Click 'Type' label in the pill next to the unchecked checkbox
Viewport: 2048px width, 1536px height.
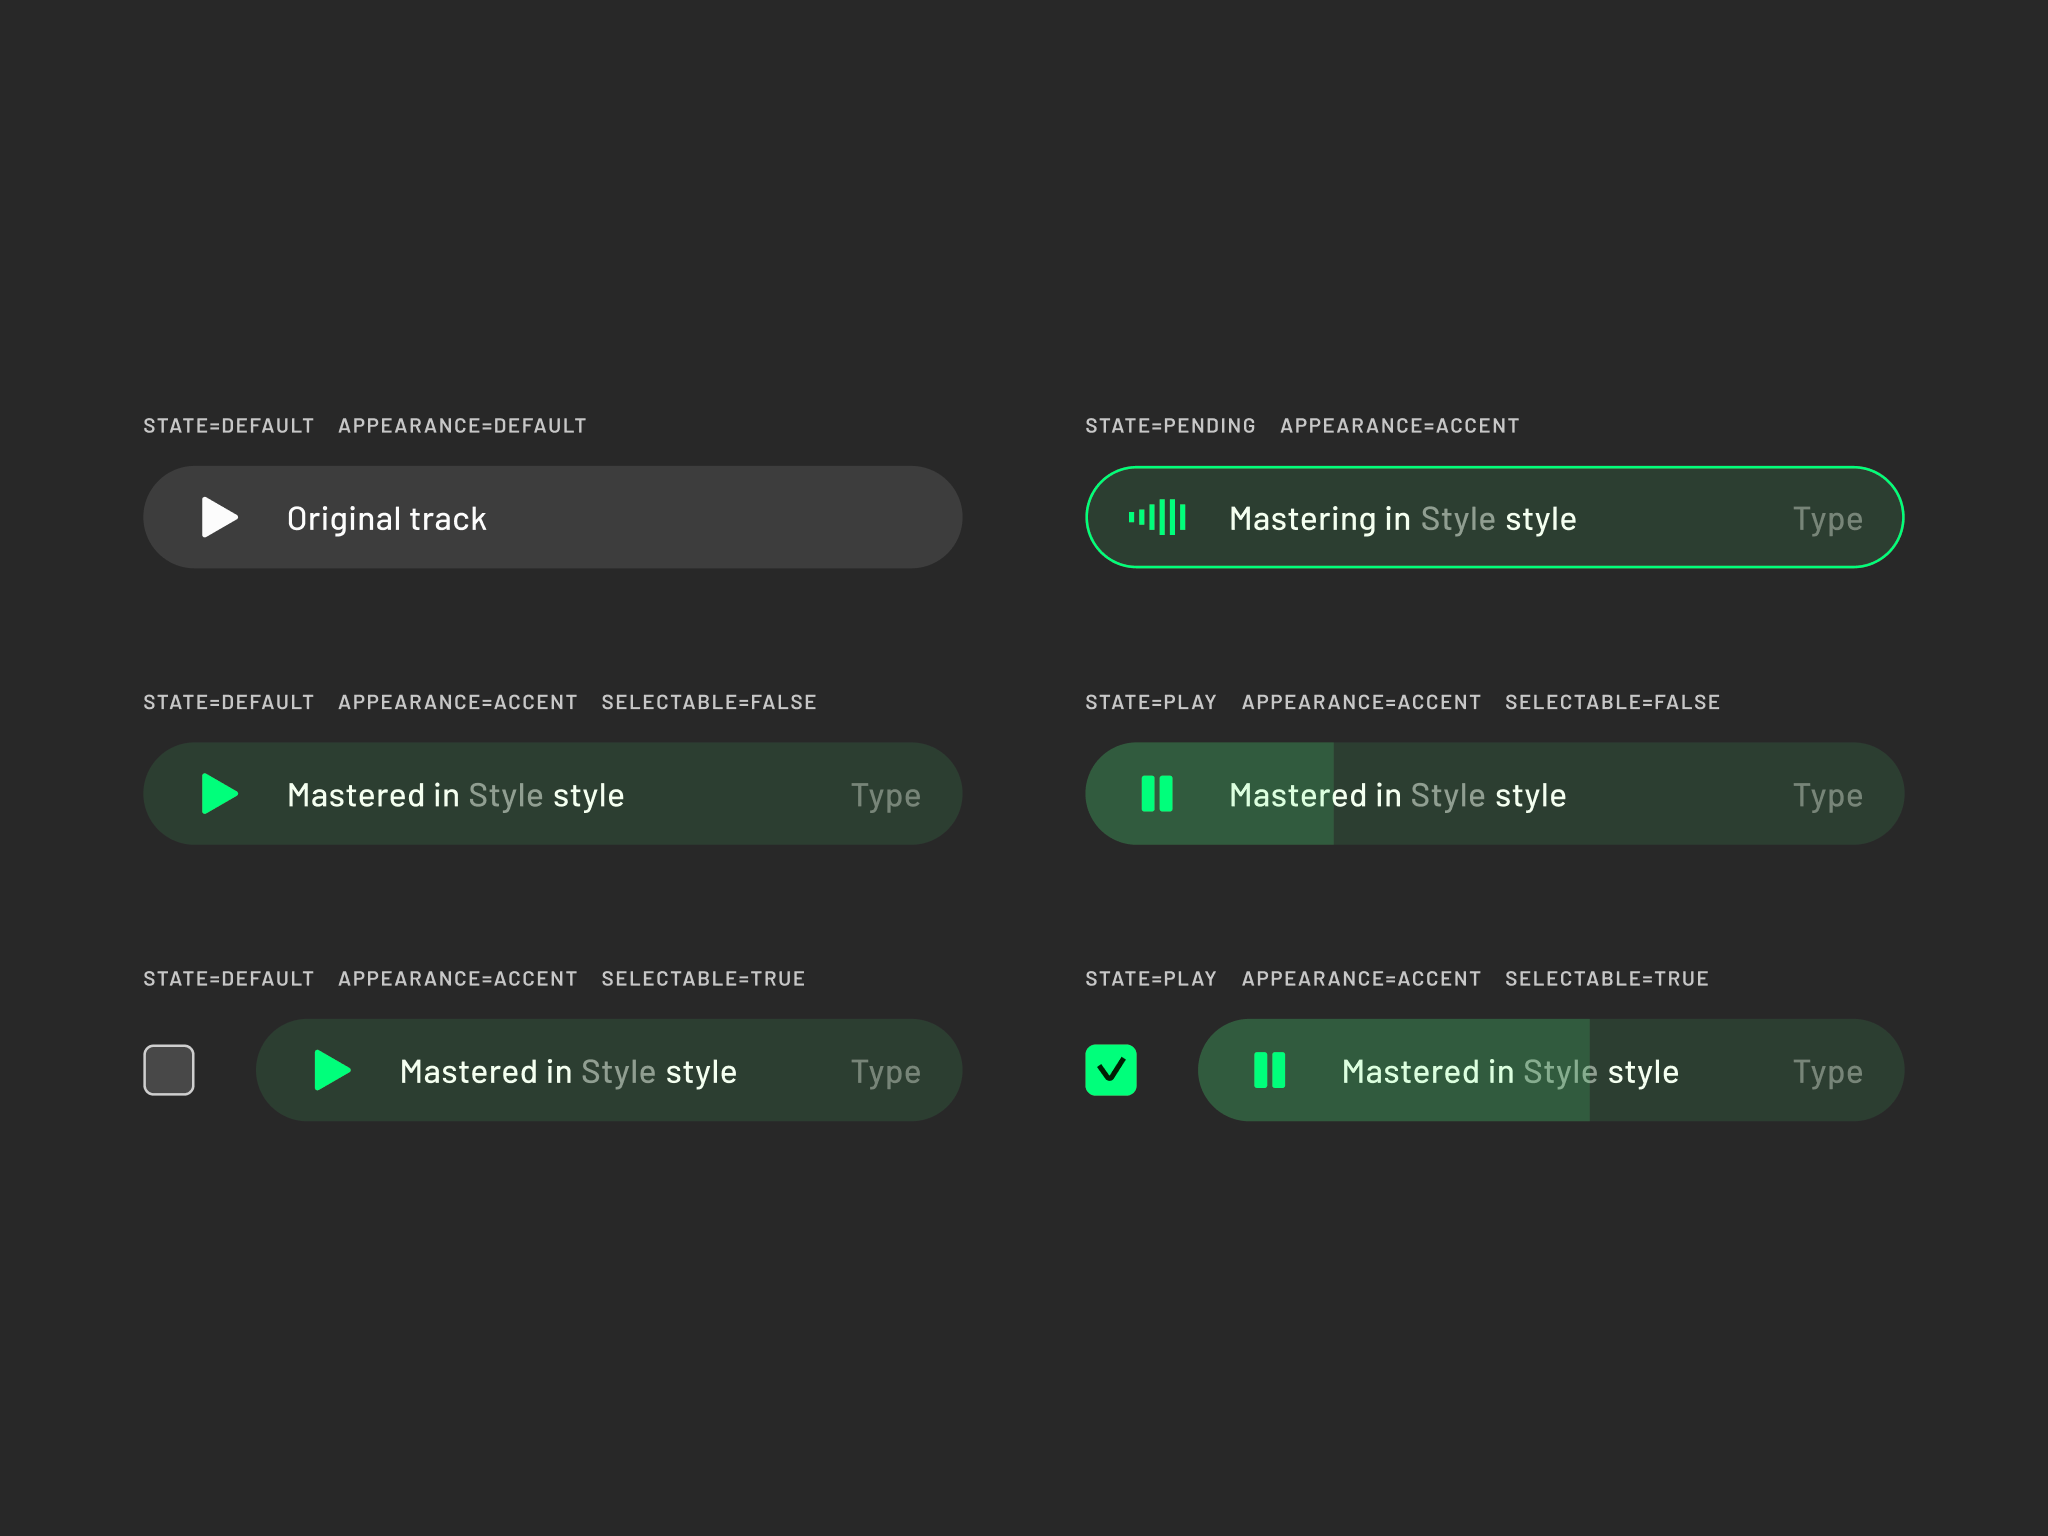click(x=885, y=1072)
